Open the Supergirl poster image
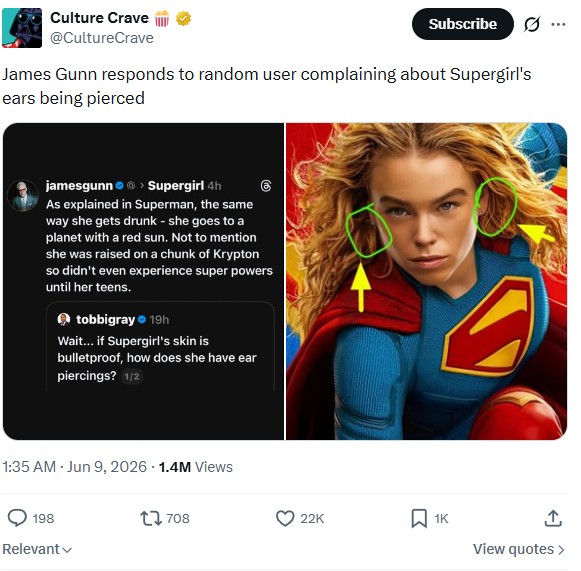The height and width of the screenshot is (571, 581). click(426, 281)
